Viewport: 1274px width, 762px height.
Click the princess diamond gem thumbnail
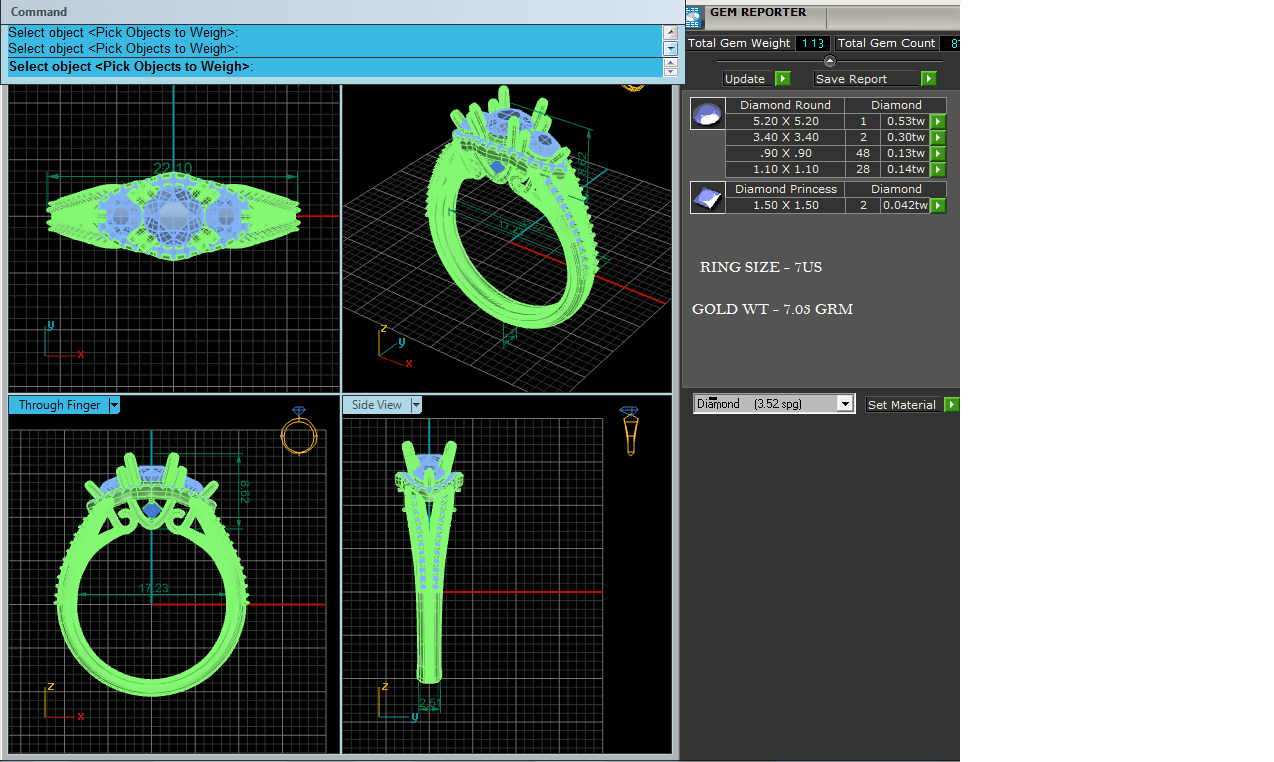pyautogui.click(x=707, y=198)
